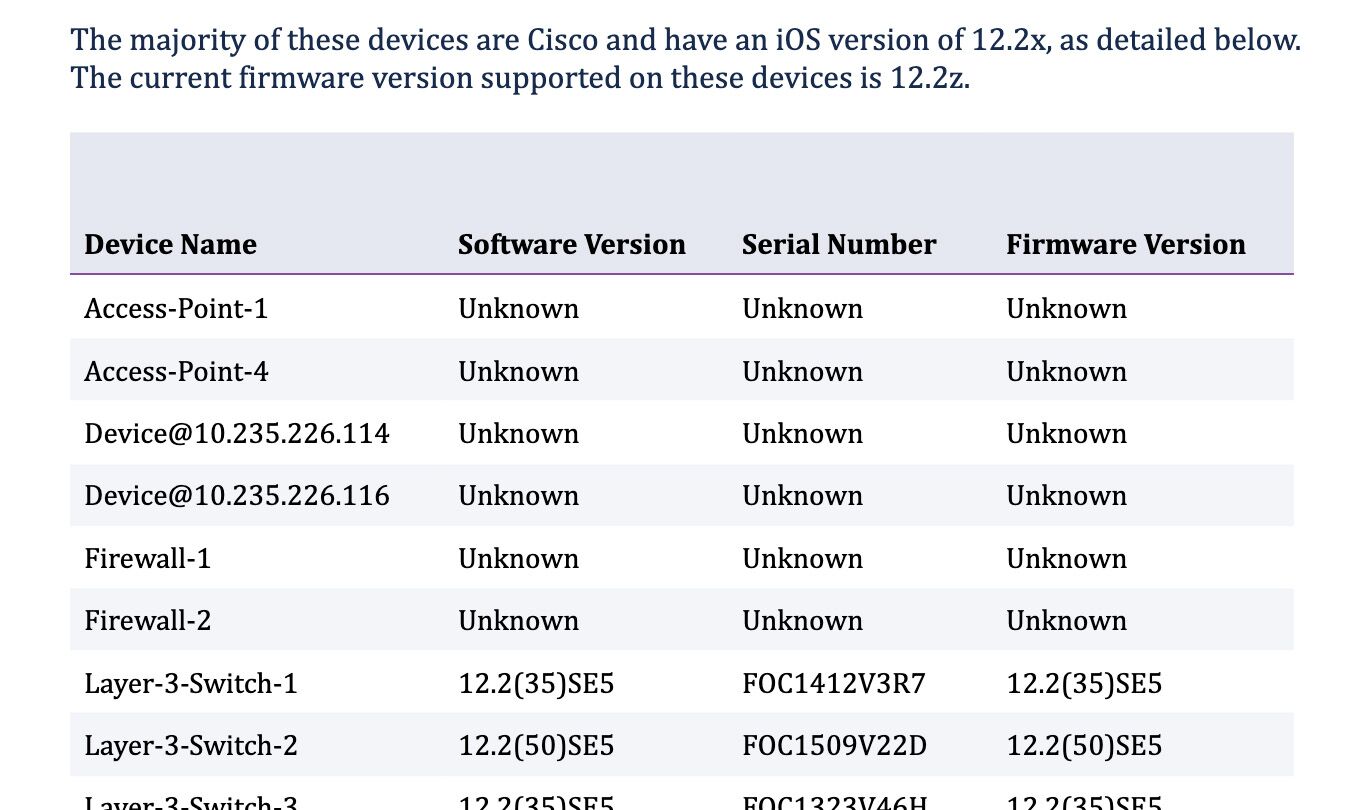Click serial number FOC1509V22D
Screen dimensions: 1370x810
click(x=834, y=746)
